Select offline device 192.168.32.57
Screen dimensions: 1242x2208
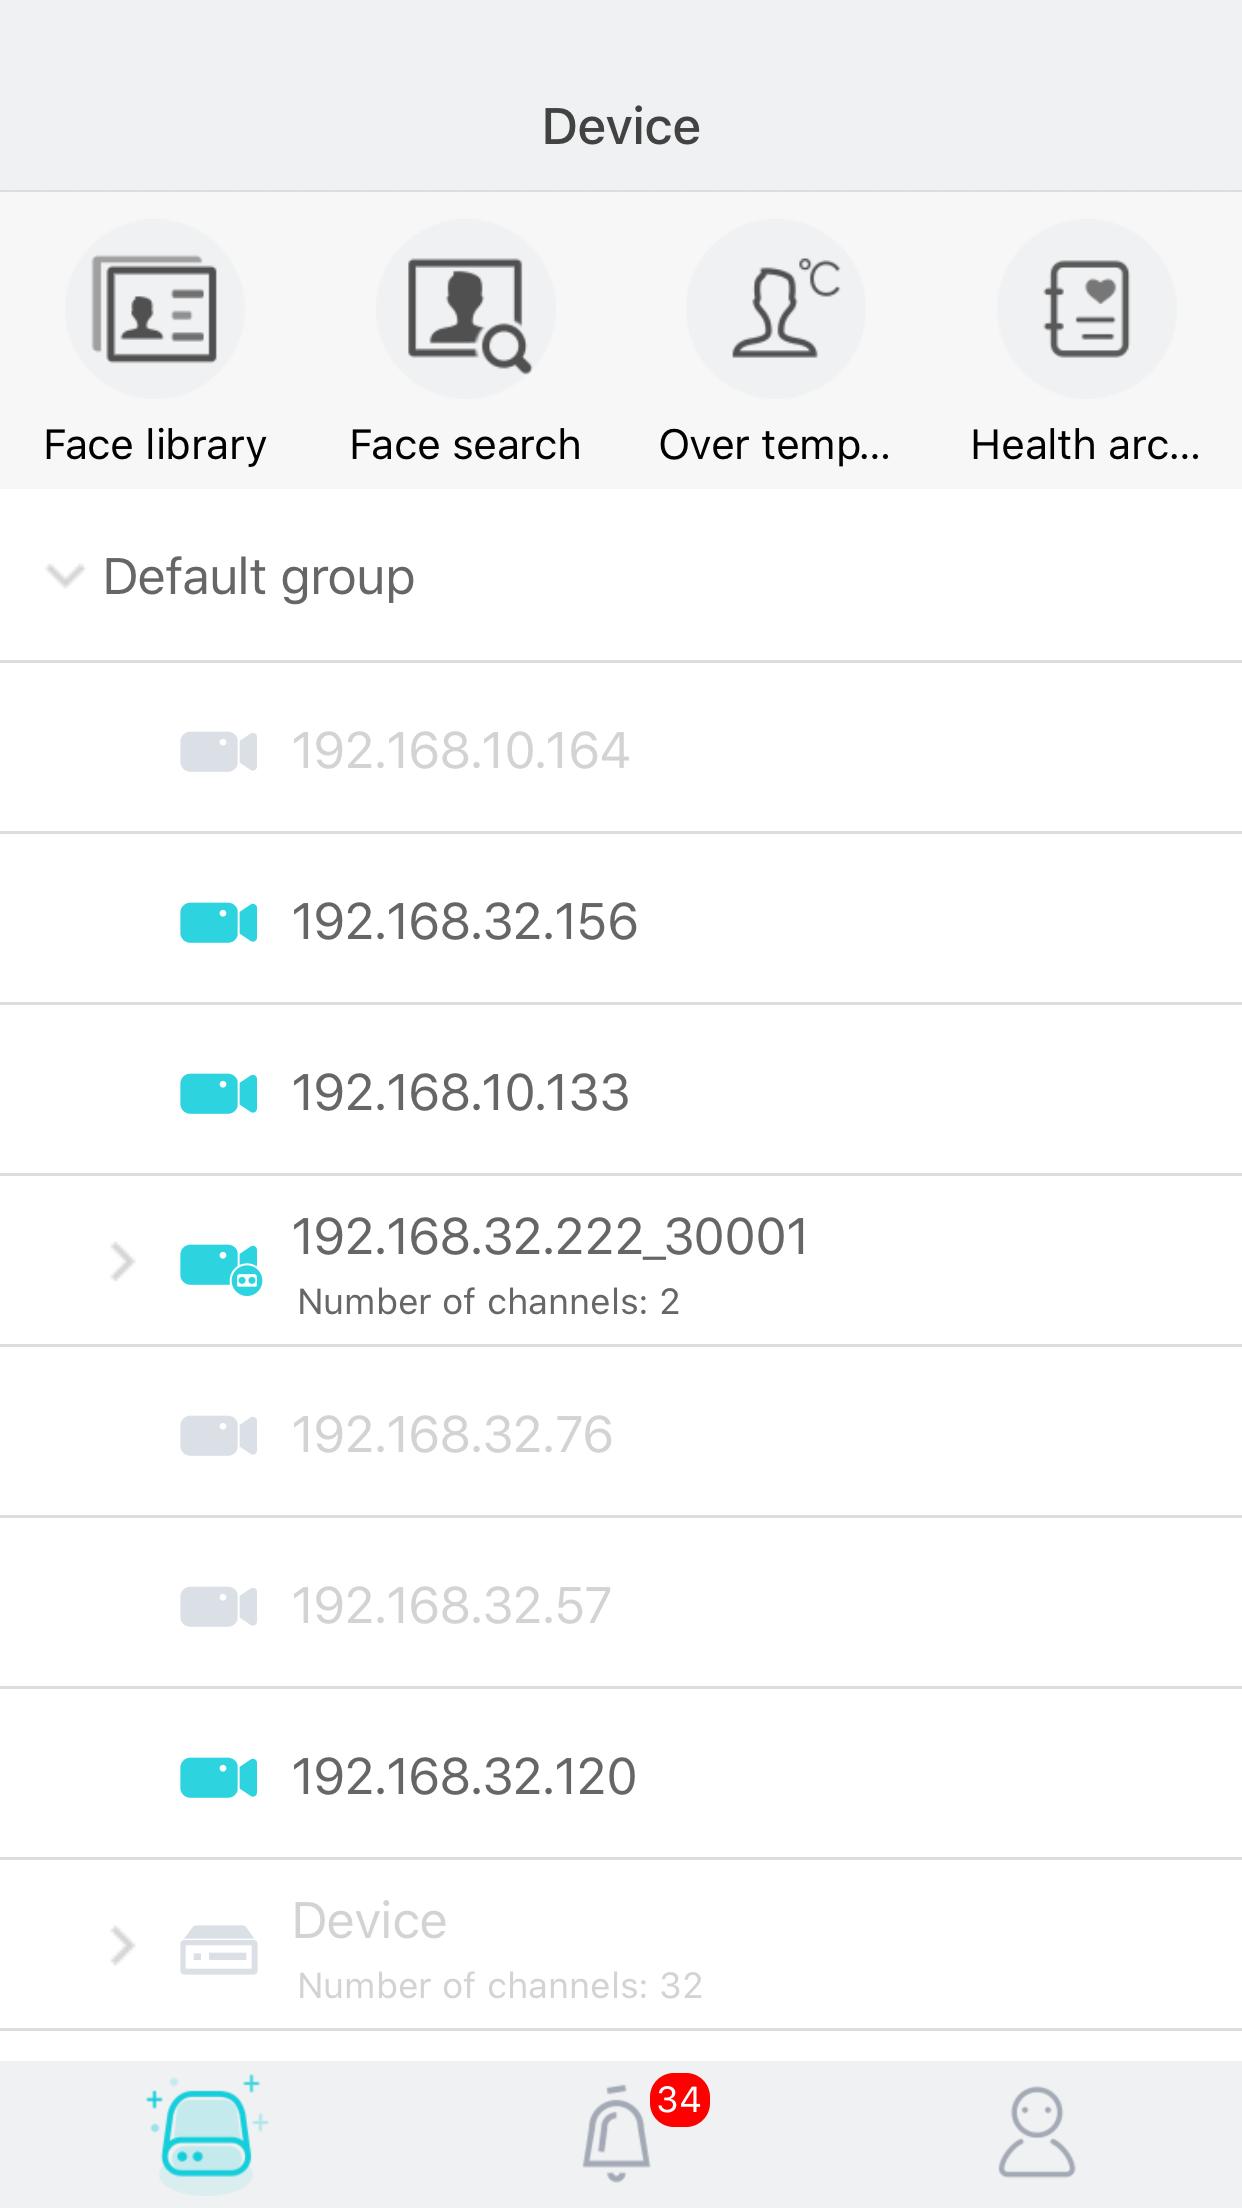(621, 1604)
